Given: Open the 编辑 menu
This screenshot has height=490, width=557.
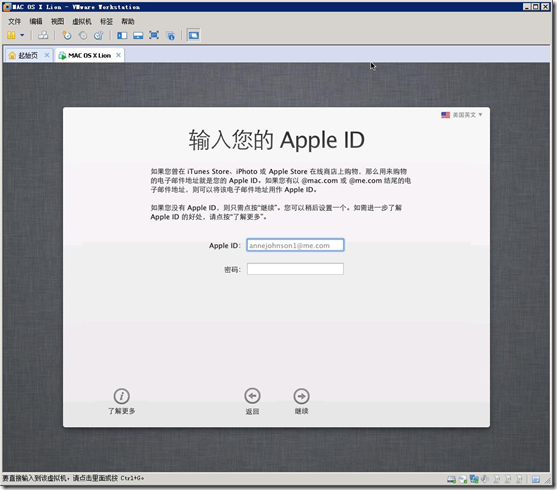Looking at the screenshot, I should [x=36, y=21].
